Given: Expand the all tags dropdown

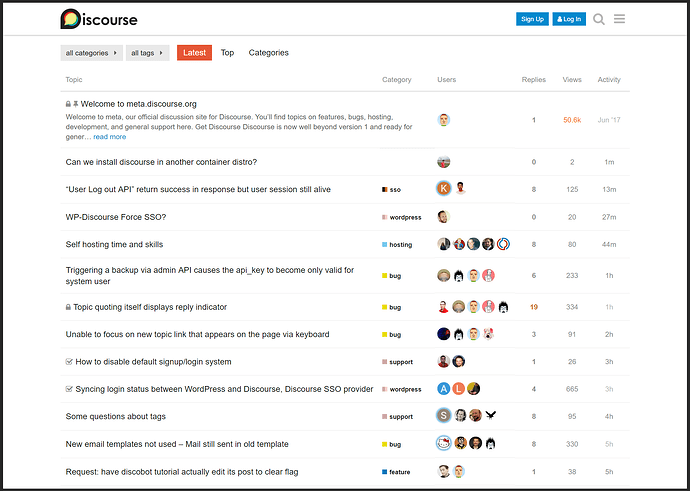Looking at the screenshot, I should [x=147, y=53].
